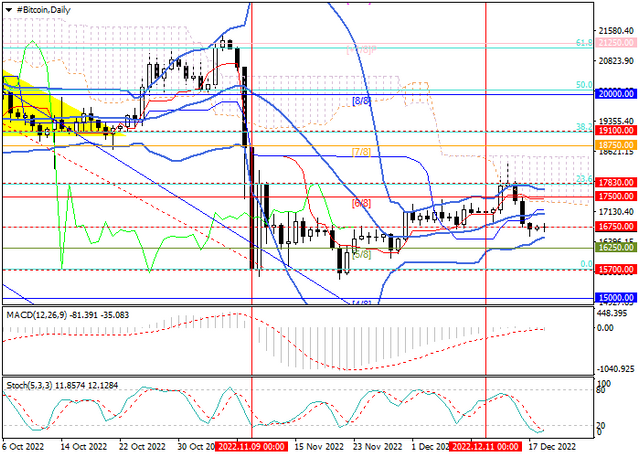
Task: Select the 2022.12.11 00:00 date marker
Action: 485,446
